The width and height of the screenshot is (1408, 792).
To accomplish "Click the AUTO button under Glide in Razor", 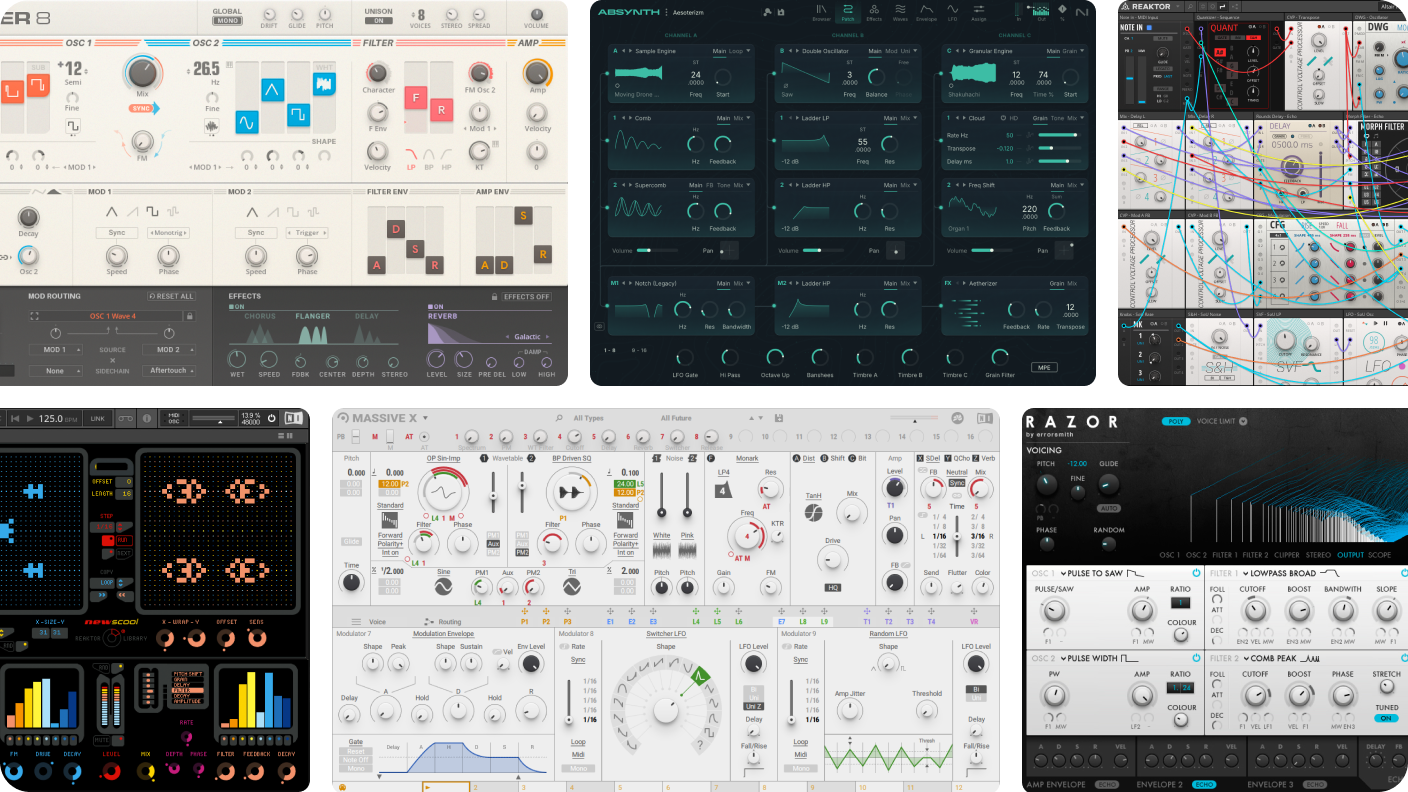I will coord(1109,508).
